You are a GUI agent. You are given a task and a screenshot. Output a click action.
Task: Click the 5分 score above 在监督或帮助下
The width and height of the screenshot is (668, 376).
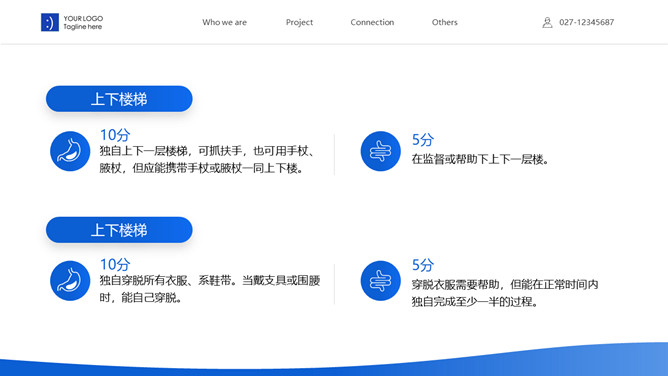(423, 139)
